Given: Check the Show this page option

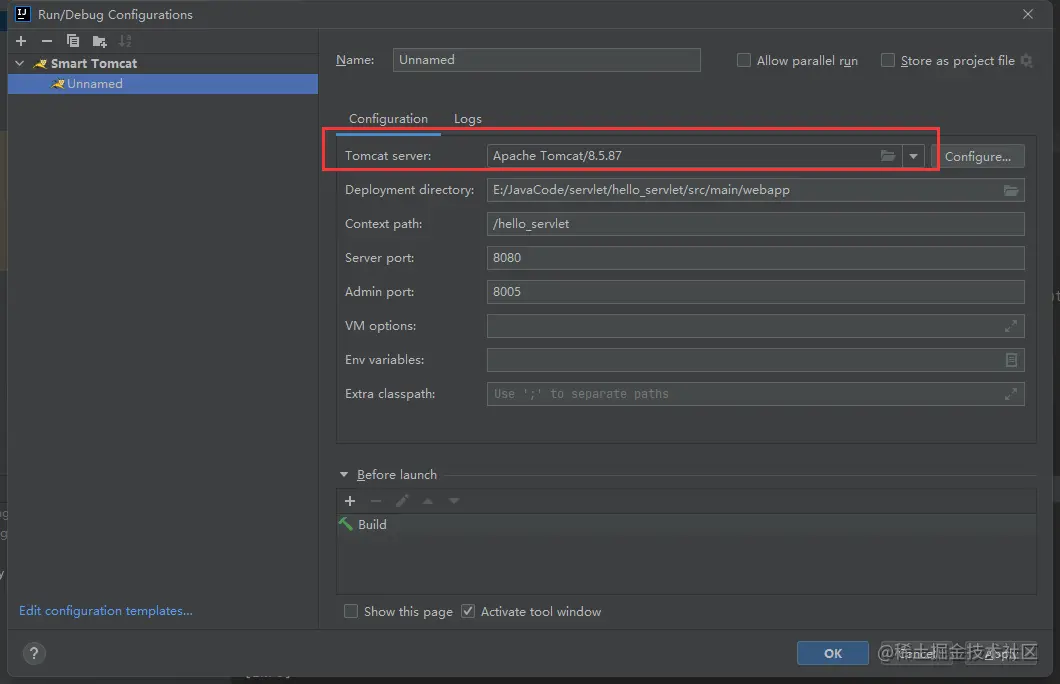Looking at the screenshot, I should pyautogui.click(x=351, y=611).
